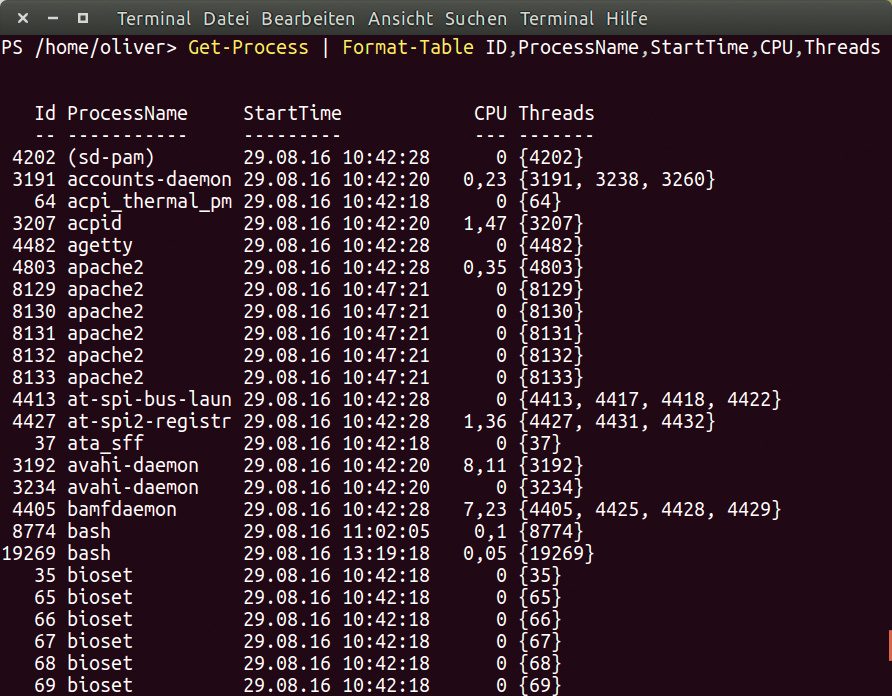This screenshot has height=696, width=892.
Task: Open the Hilfe menu
Action: [627, 19]
